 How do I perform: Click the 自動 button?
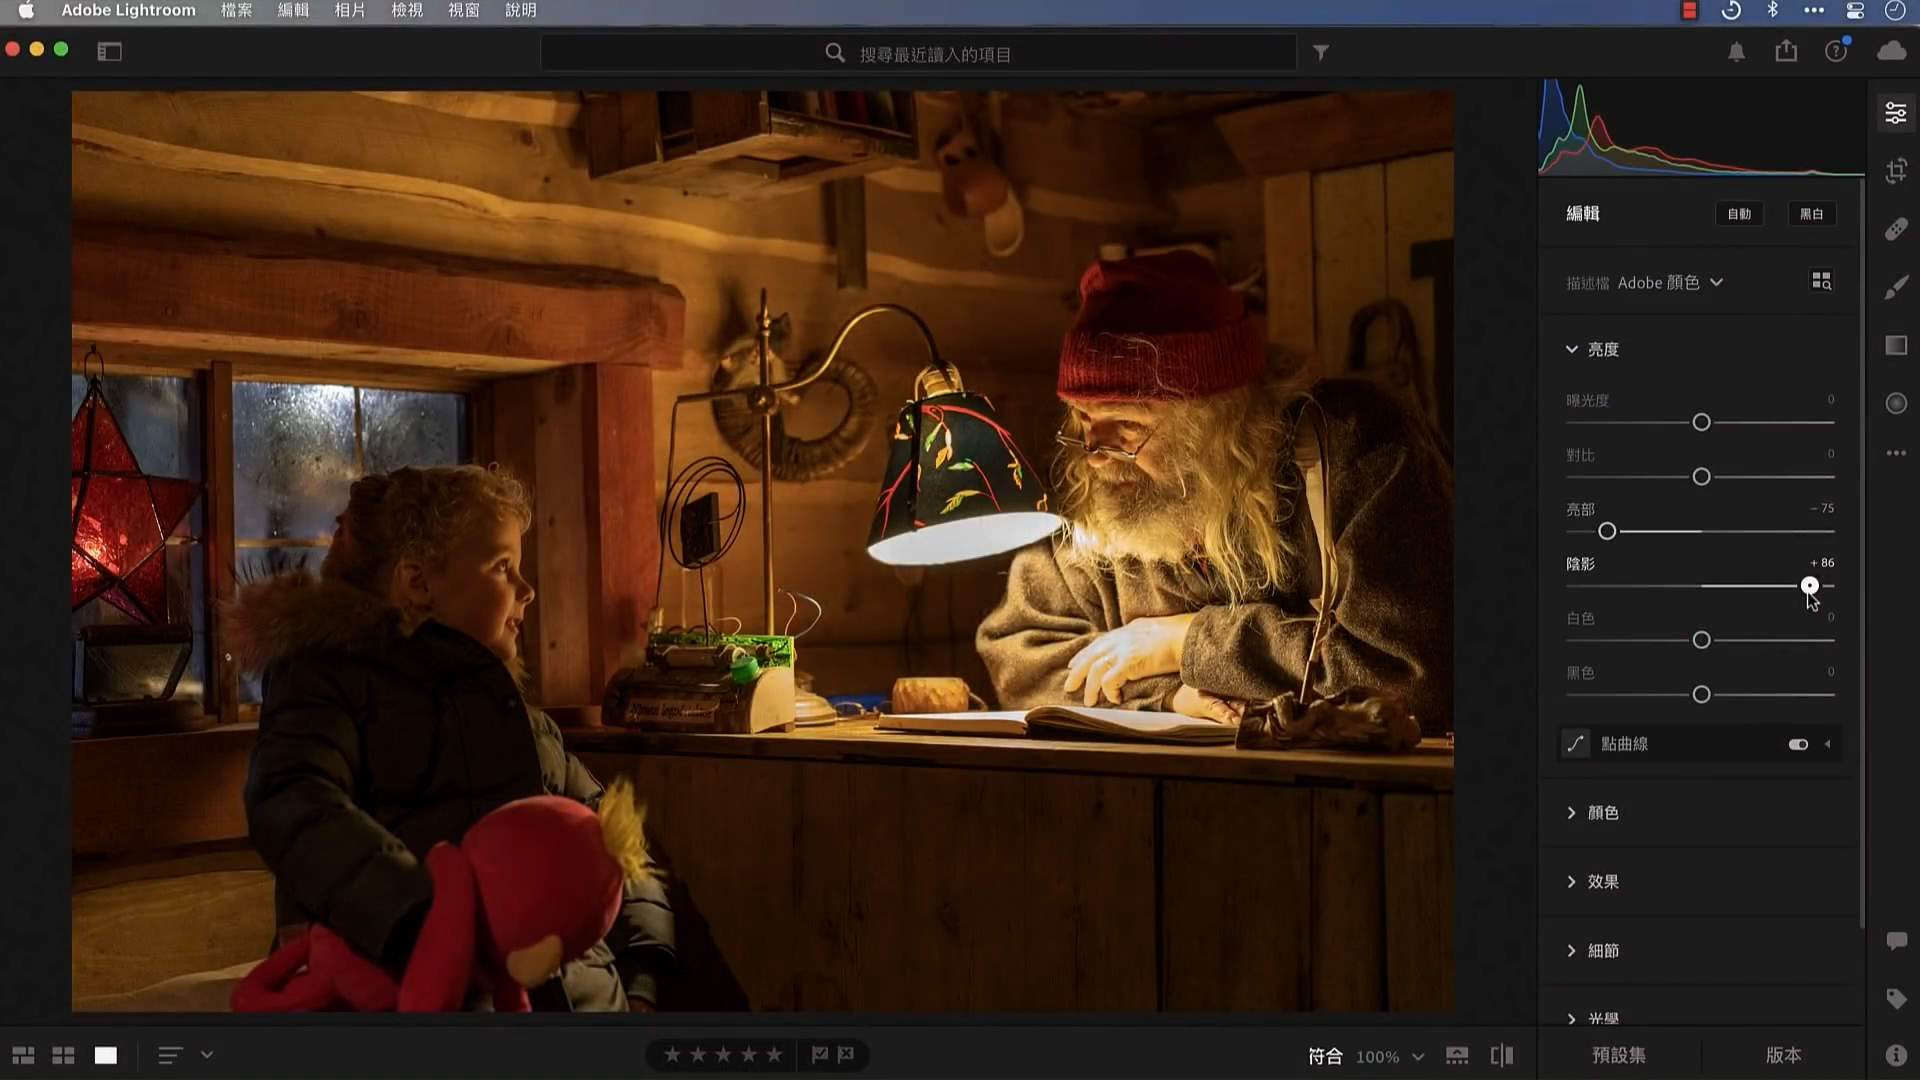(1739, 214)
